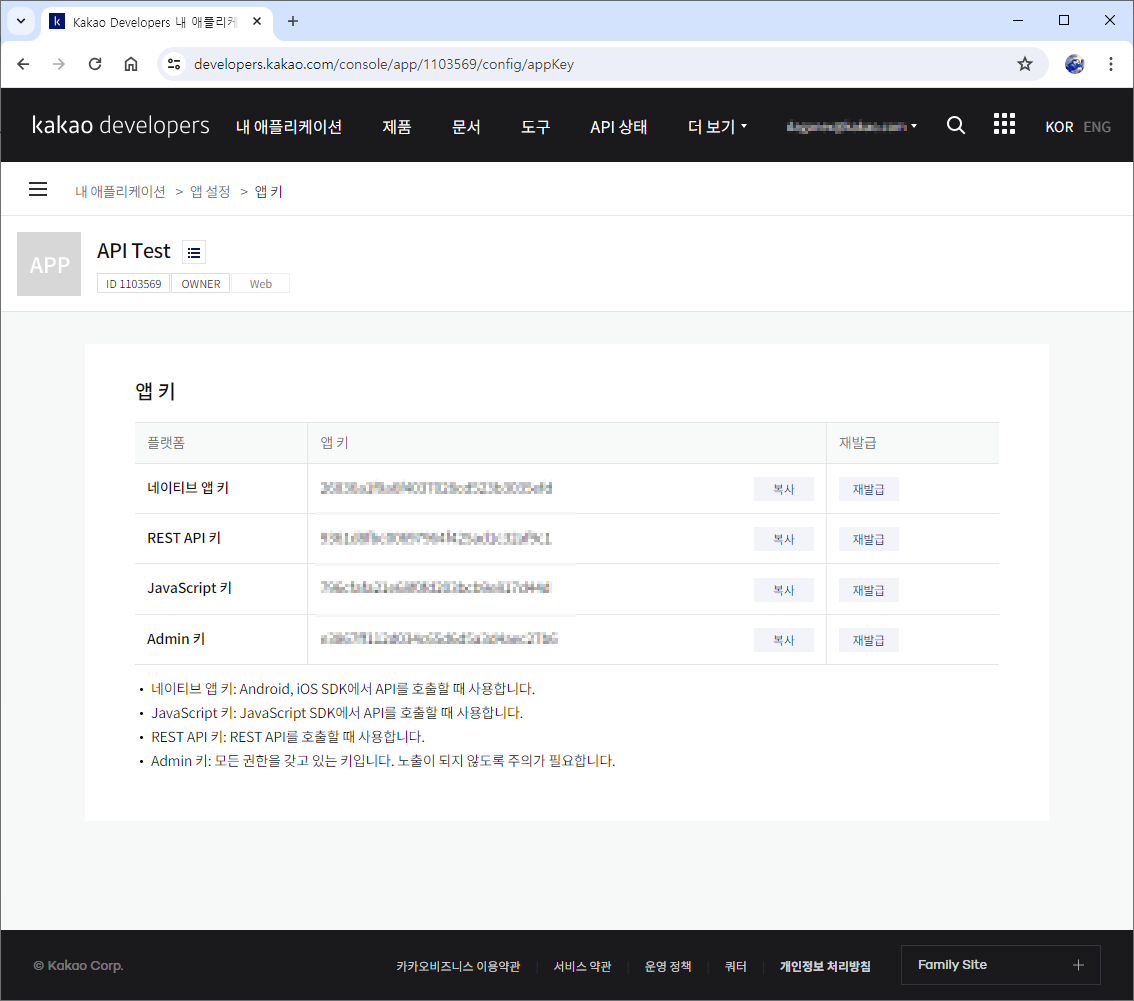Reissue the REST API 키
Image resolution: width=1134 pixels, height=1001 pixels.
(869, 539)
